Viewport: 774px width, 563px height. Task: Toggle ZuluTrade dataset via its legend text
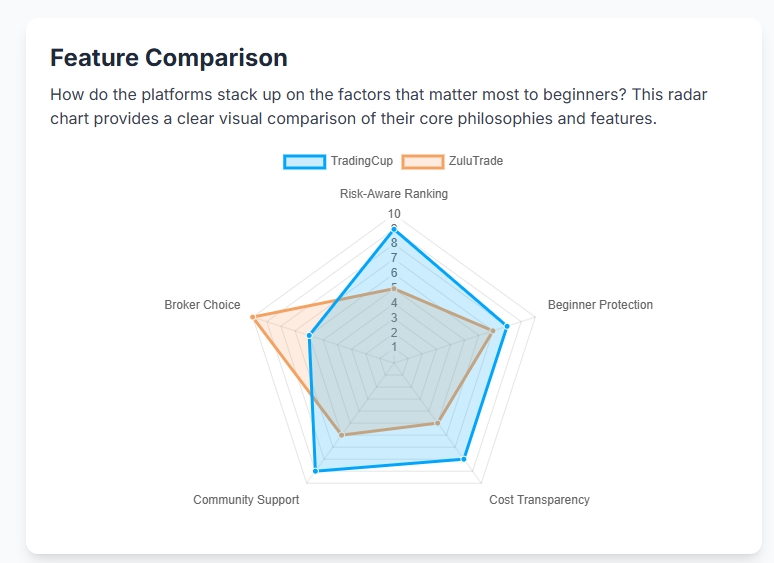(x=476, y=162)
